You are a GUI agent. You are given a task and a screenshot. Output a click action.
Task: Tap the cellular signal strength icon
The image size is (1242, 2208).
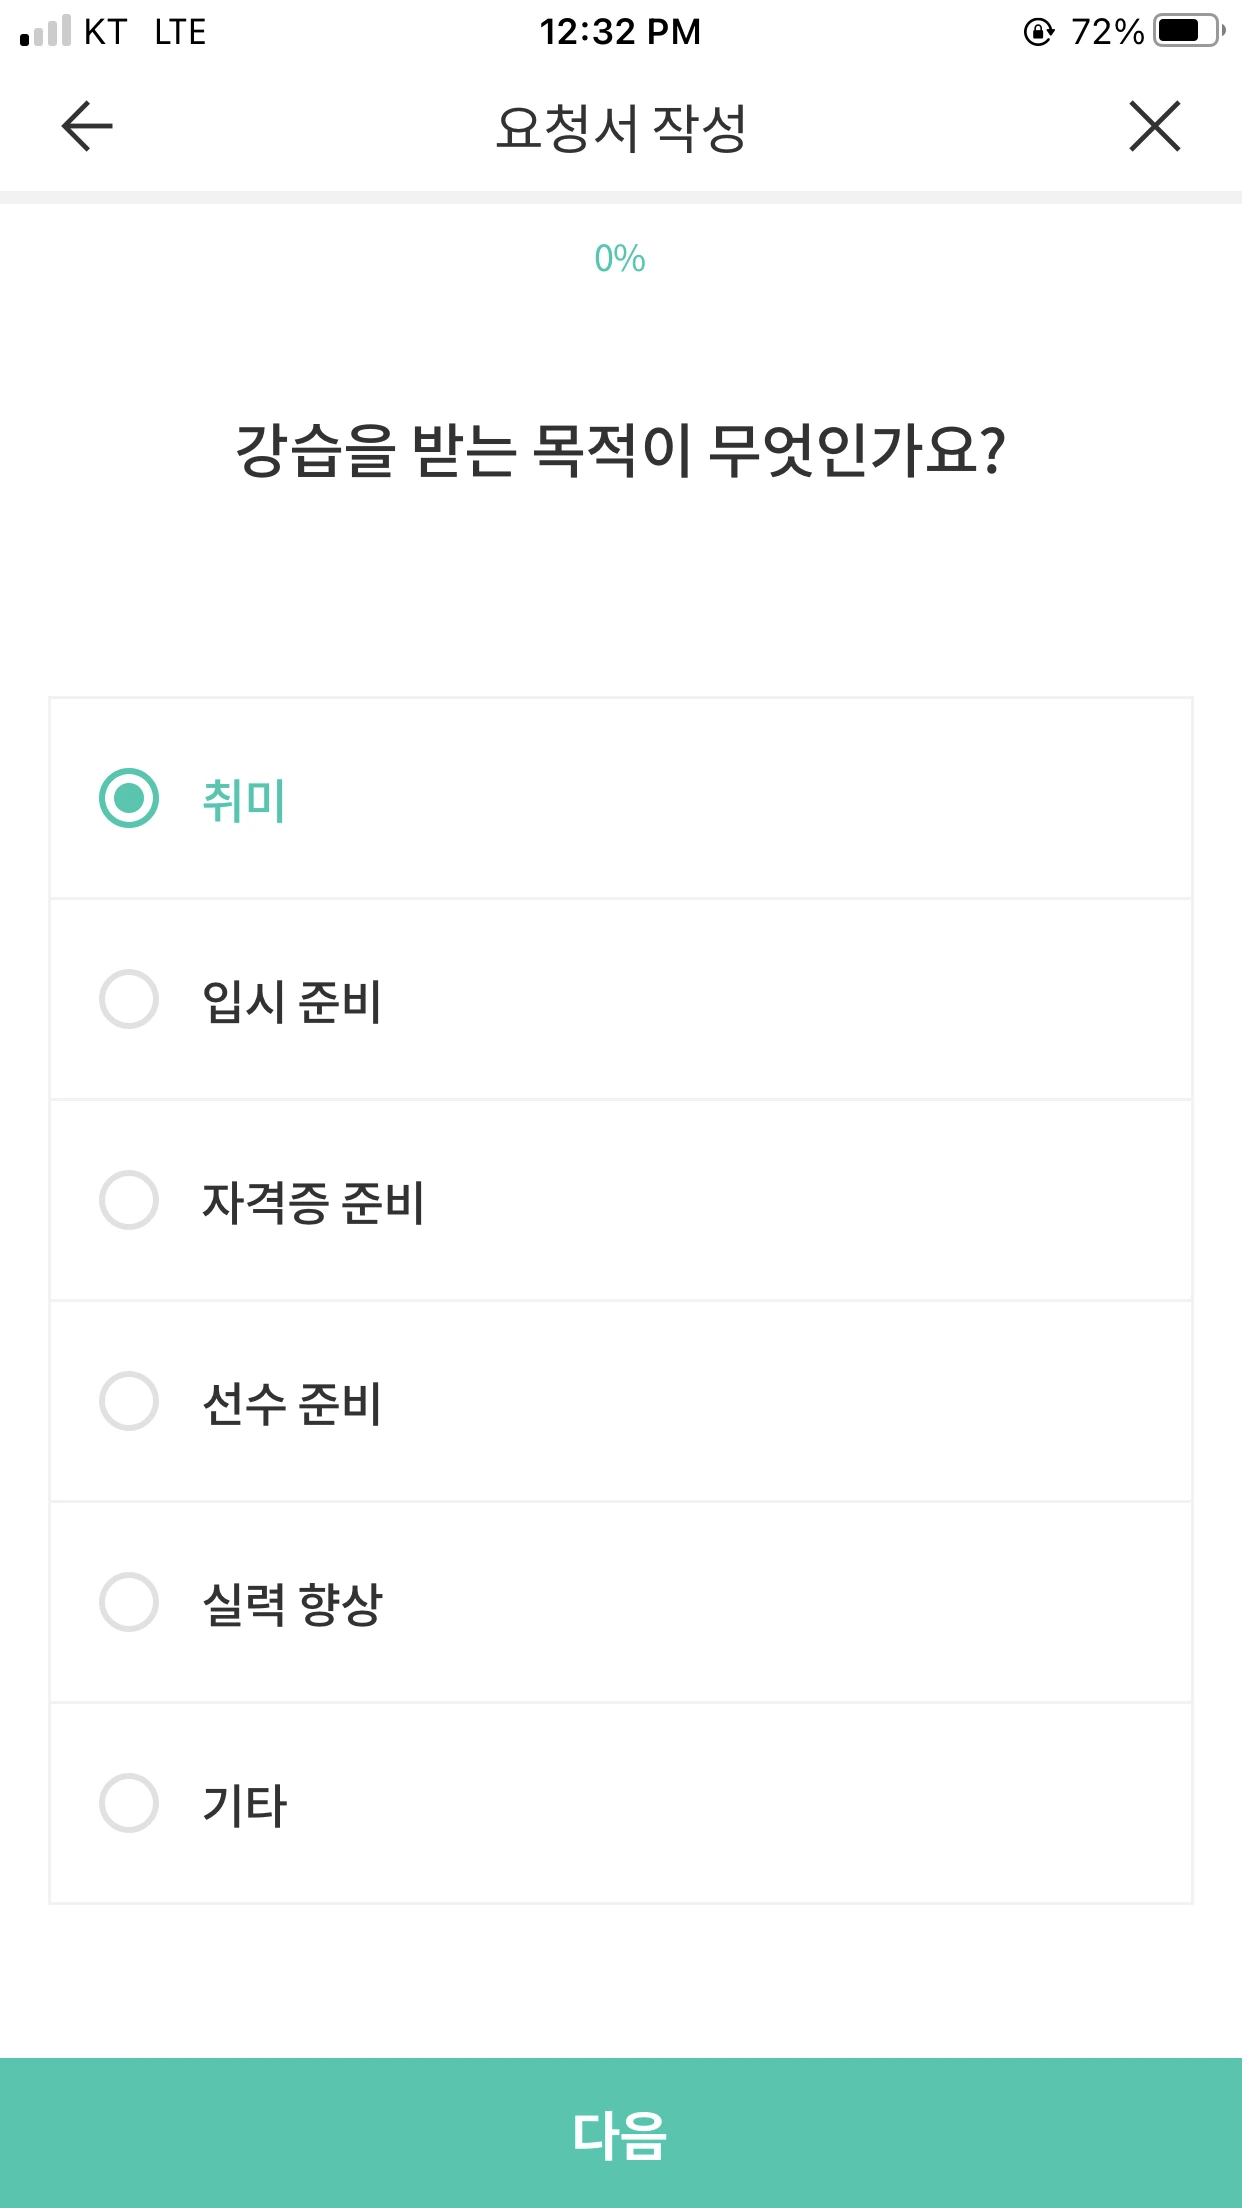coord(46,31)
